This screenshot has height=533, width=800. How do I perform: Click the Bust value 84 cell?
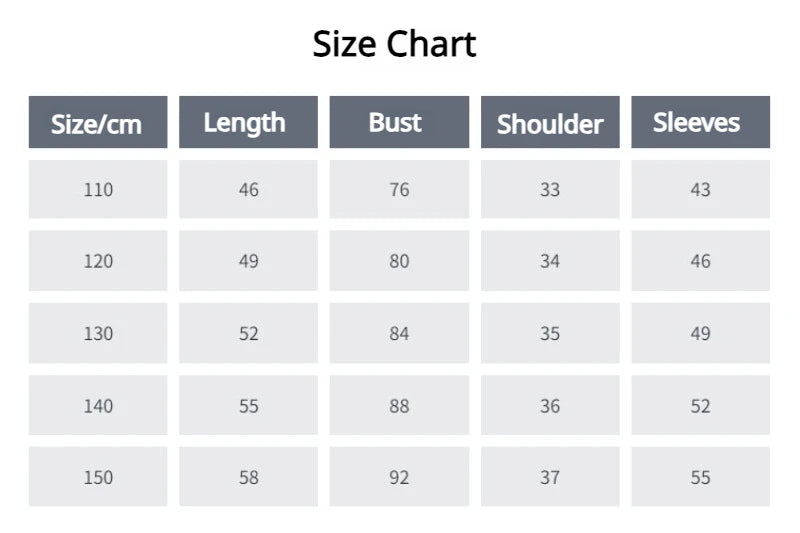click(399, 333)
